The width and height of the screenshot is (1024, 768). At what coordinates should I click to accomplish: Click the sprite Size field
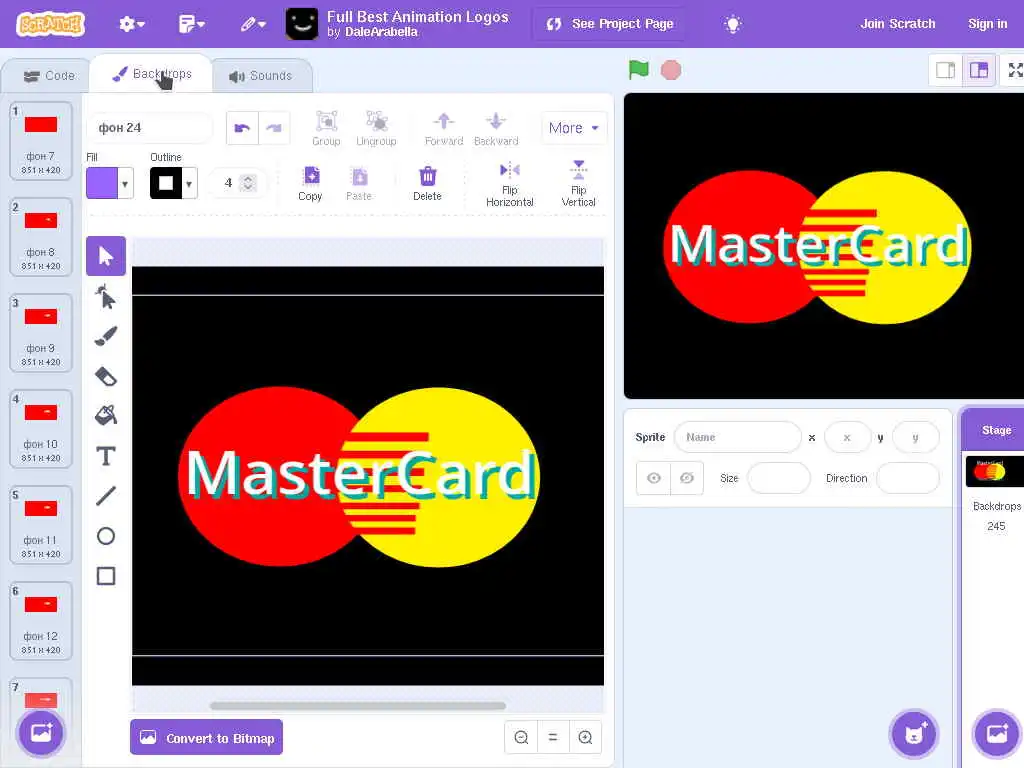pos(778,478)
